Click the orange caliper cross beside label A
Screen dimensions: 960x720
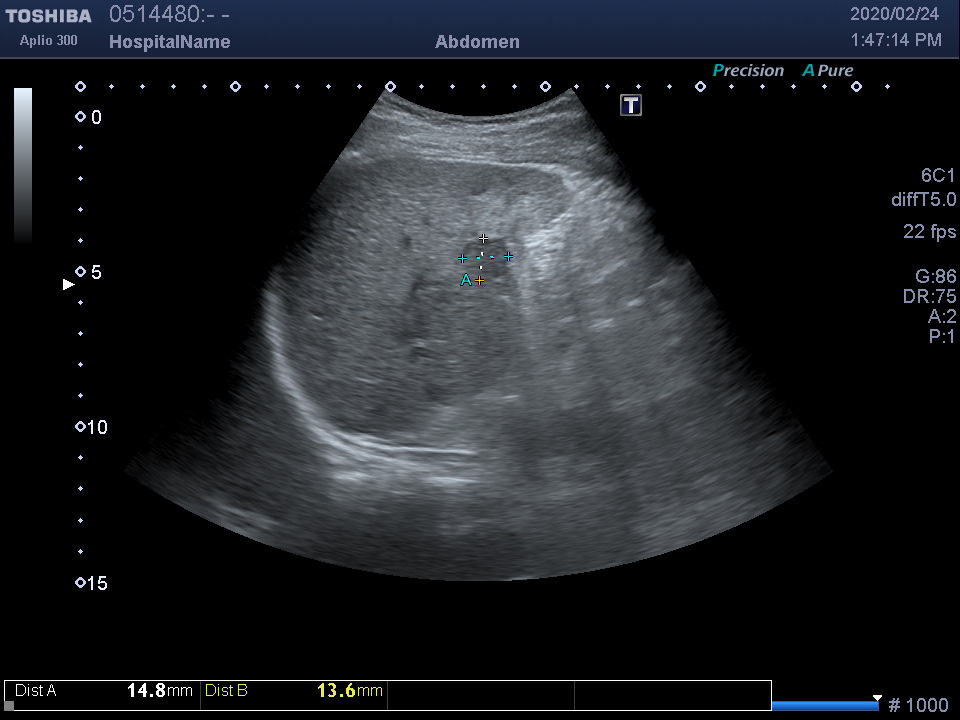480,281
